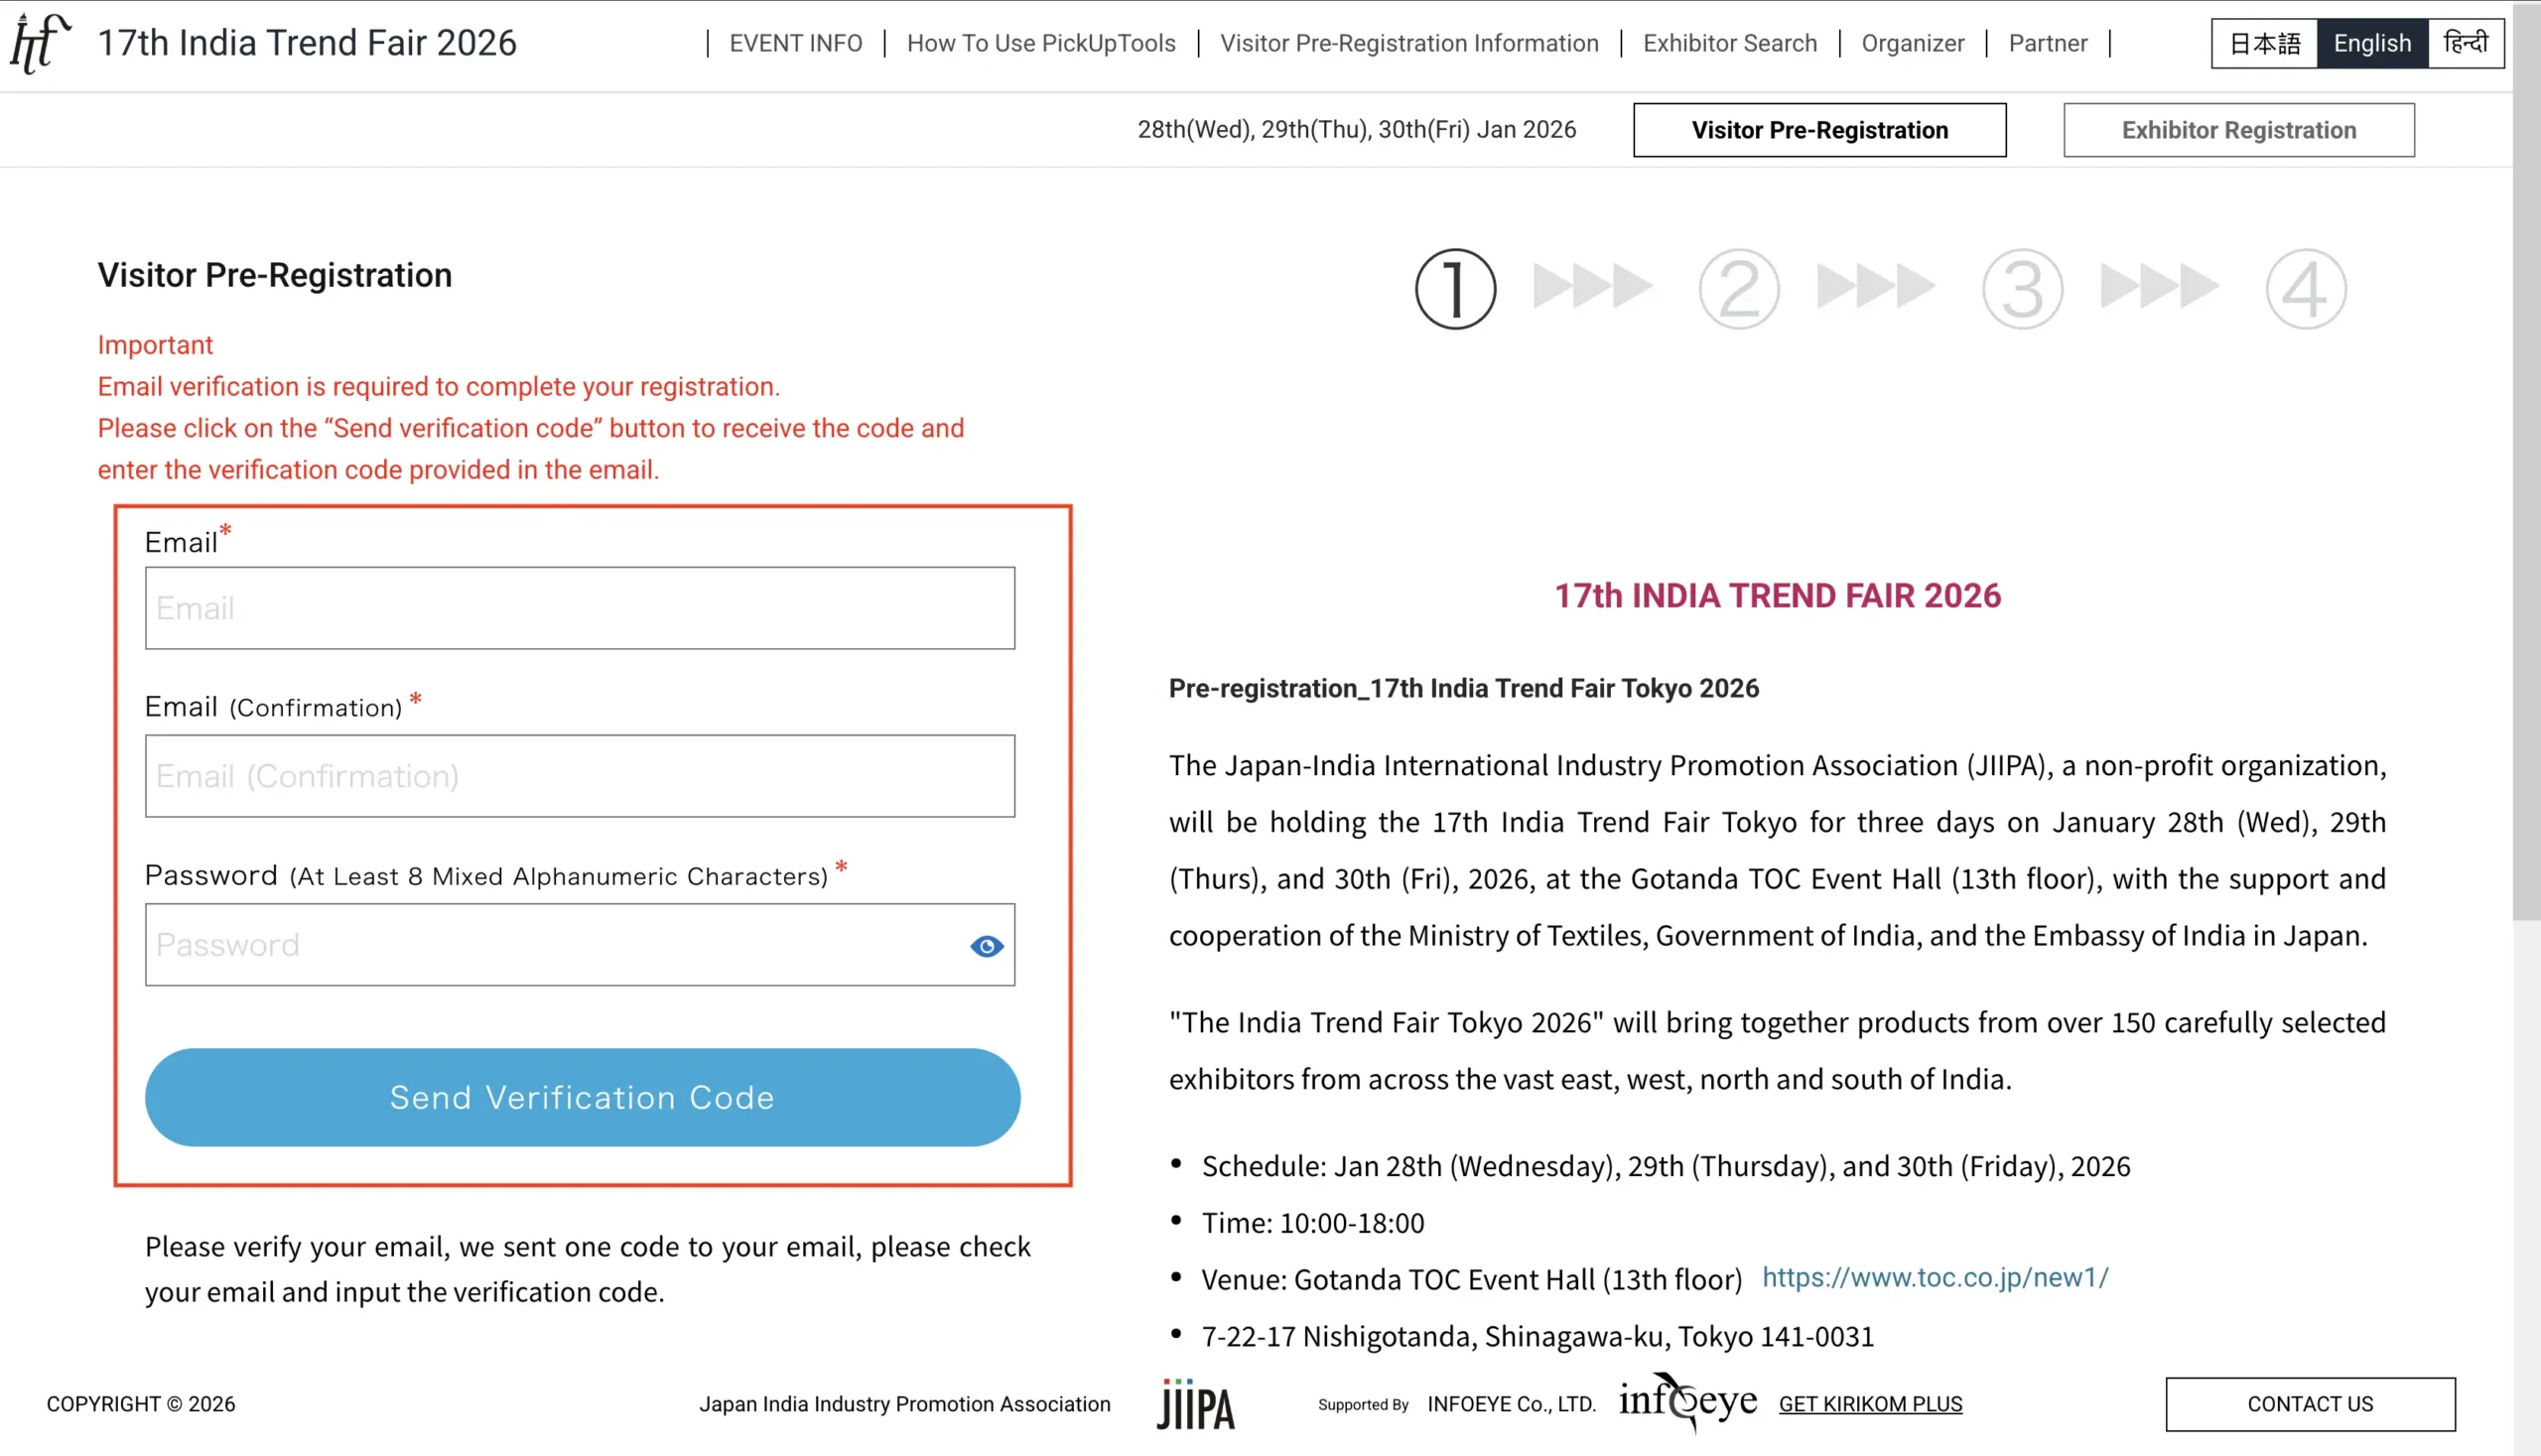Click the ITF logo in the header
2541x1456 pixels.
(40, 43)
